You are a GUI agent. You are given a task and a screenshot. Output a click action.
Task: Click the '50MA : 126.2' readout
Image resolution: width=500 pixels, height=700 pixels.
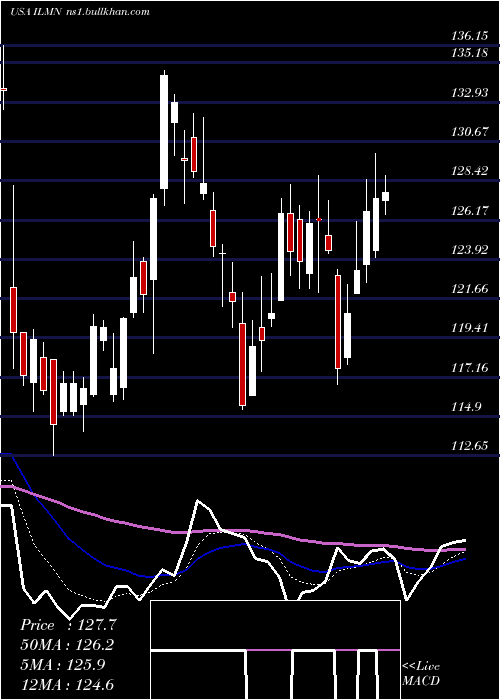[x=67, y=644]
